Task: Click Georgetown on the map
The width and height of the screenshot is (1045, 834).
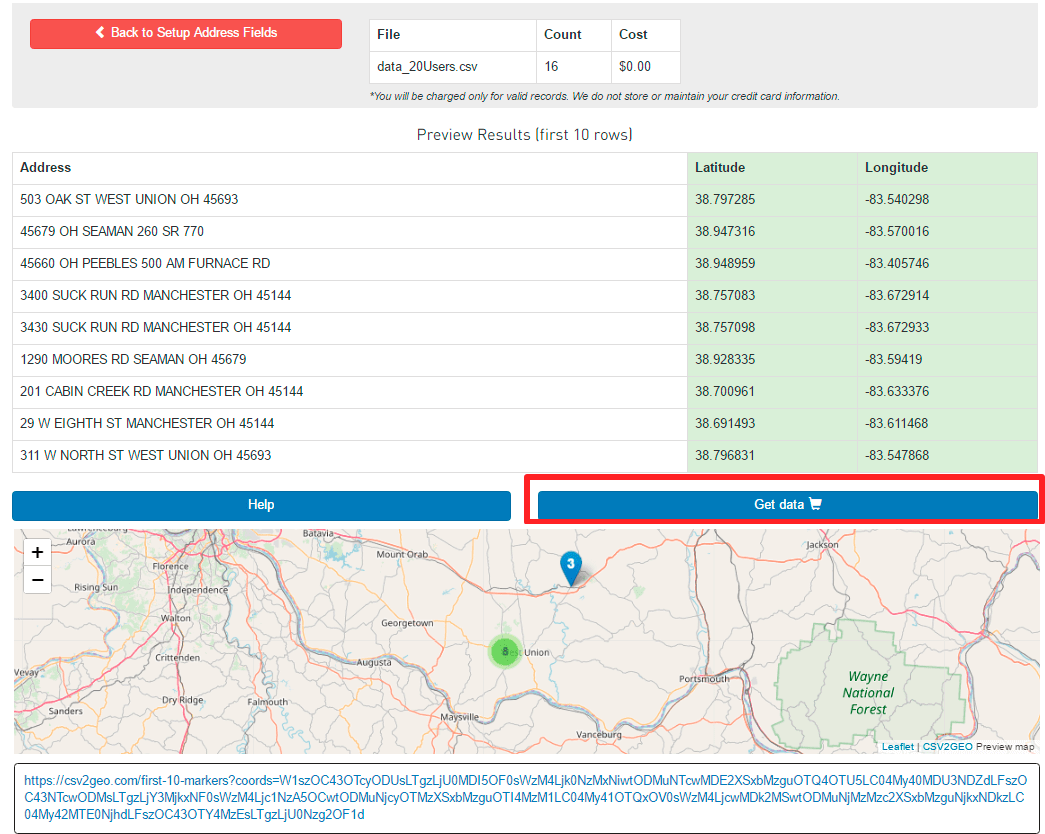Action: (x=407, y=623)
